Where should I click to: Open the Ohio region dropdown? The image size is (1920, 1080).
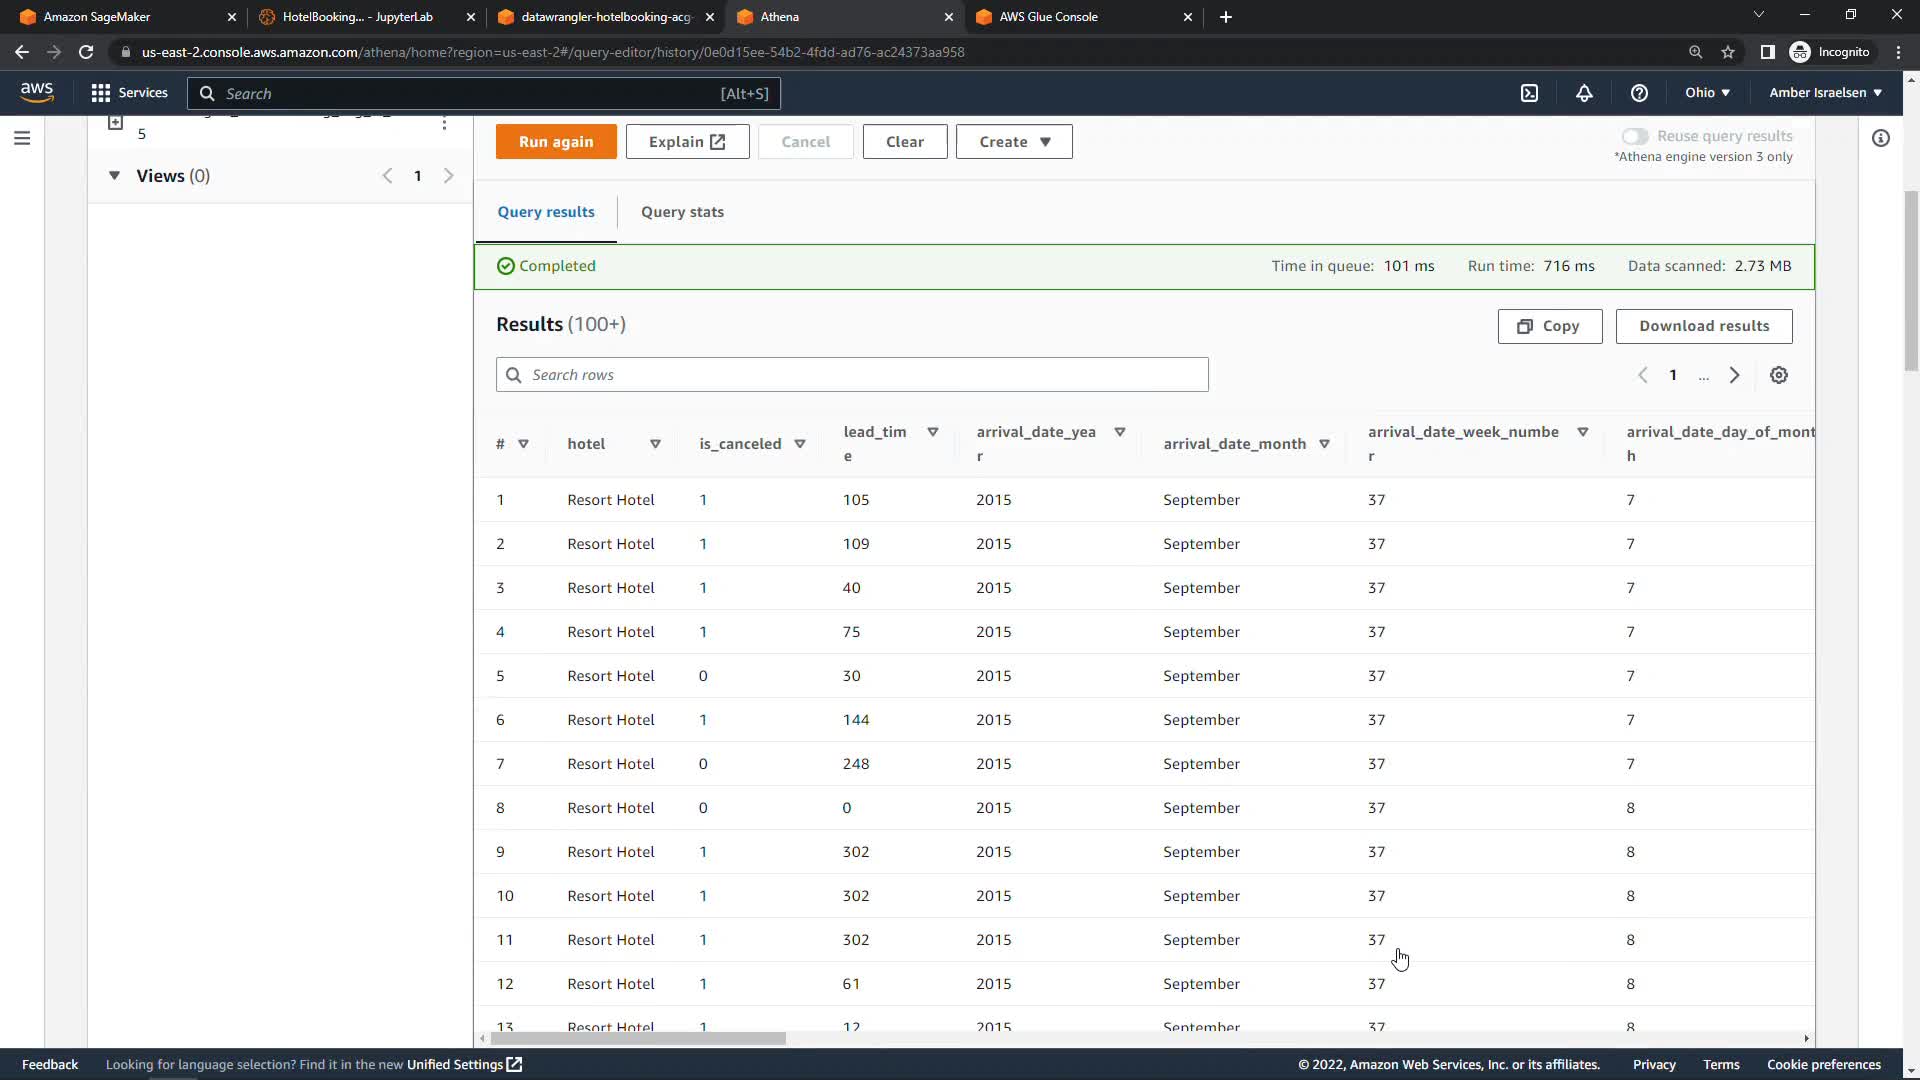(x=1707, y=93)
